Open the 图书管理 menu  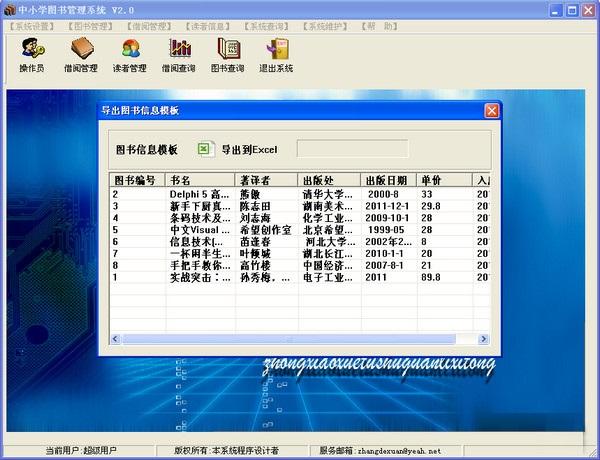91,26
